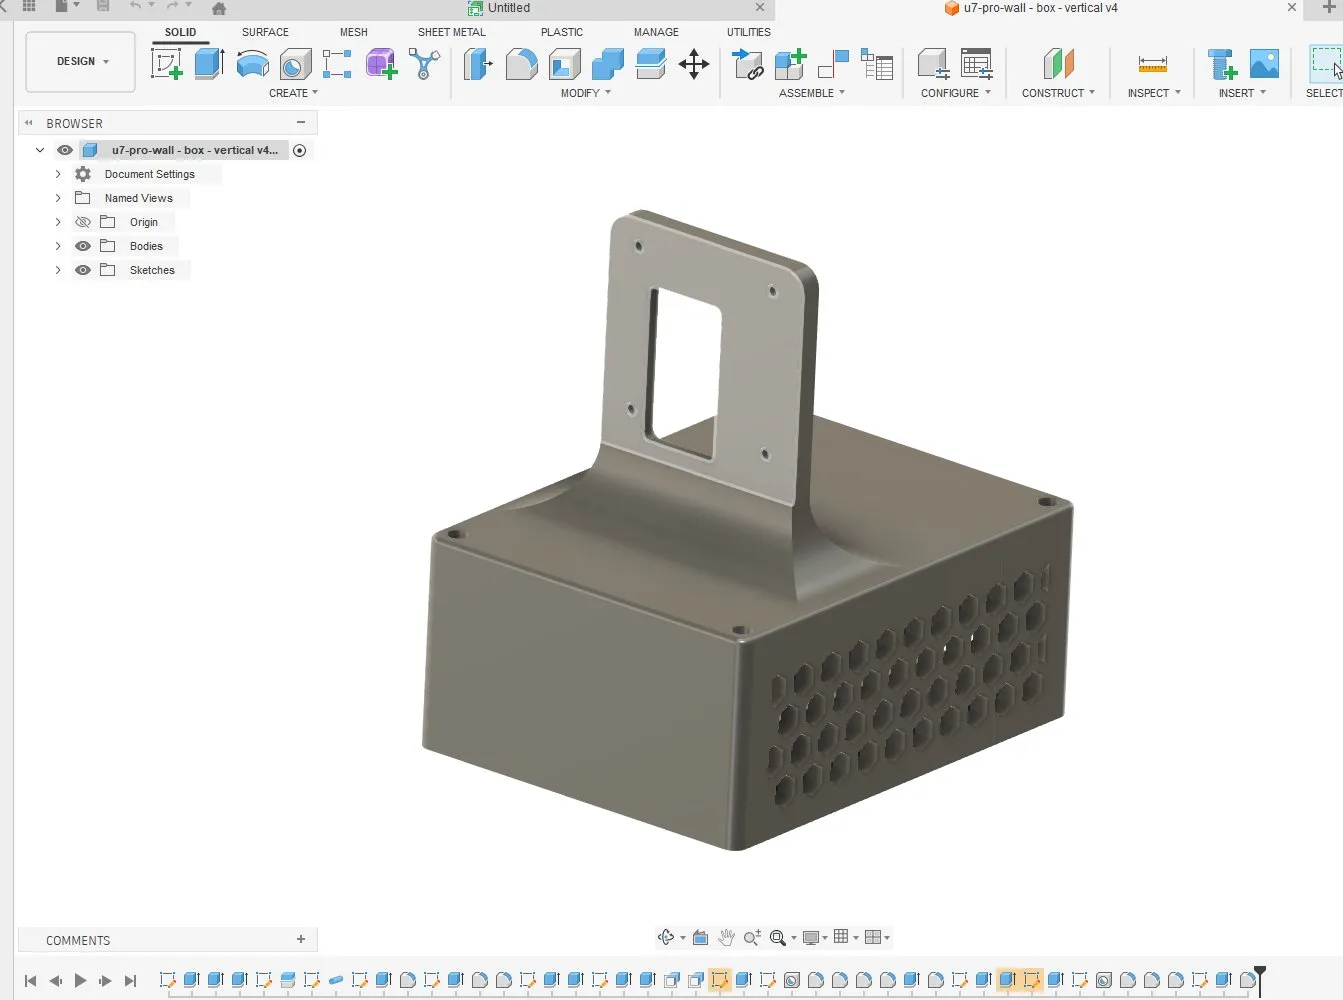Viewport: 1343px width, 1000px height.
Task: Select the Hole tool
Action: [x=295, y=64]
